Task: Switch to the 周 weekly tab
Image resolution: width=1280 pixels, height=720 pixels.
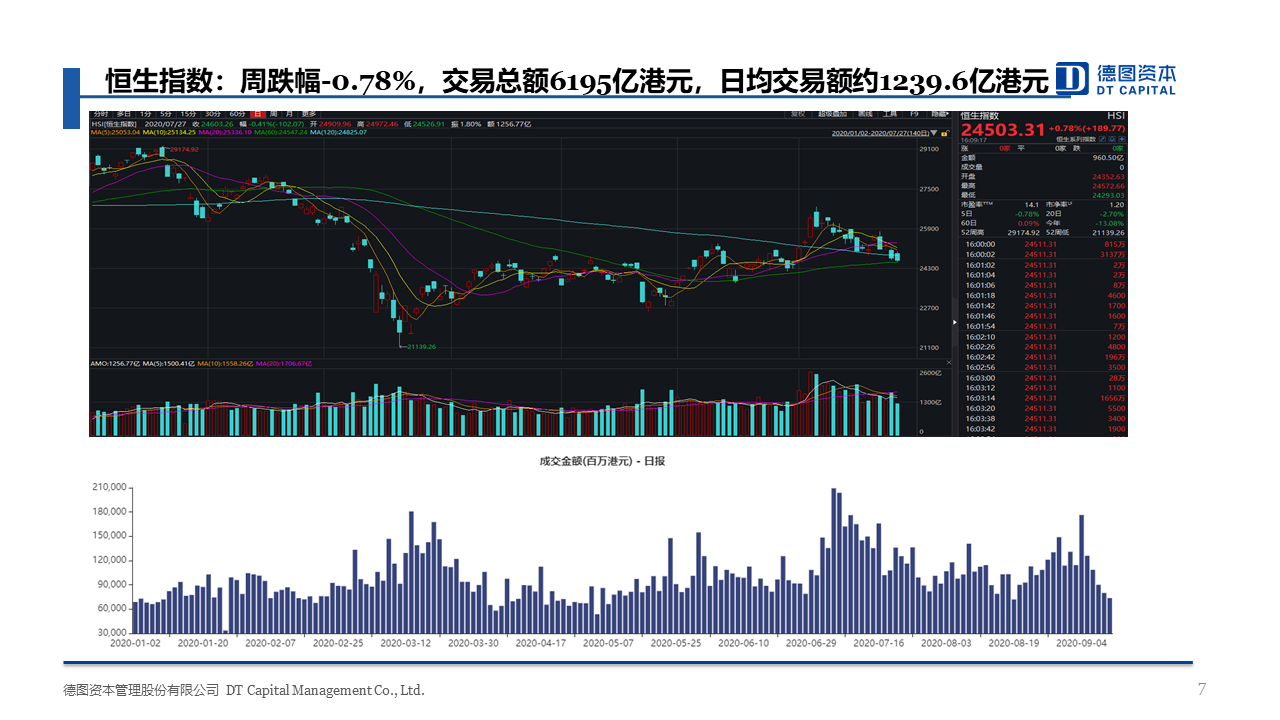Action: (x=273, y=114)
